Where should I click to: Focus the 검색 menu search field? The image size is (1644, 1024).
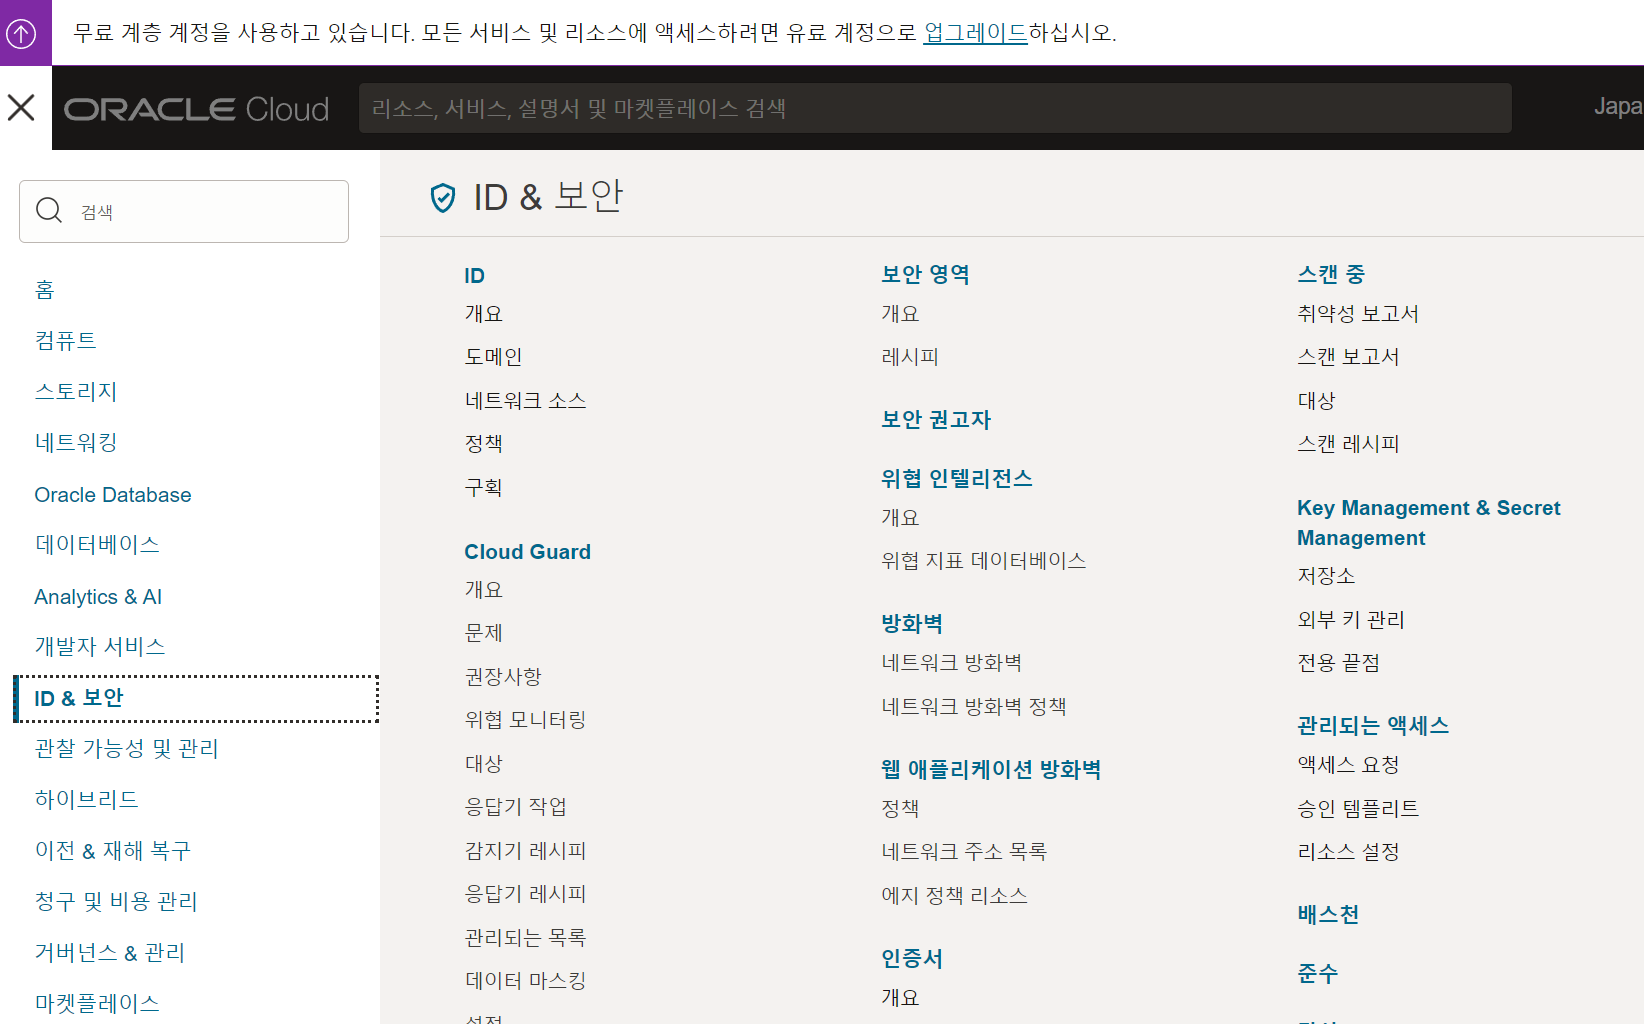[x=184, y=211]
